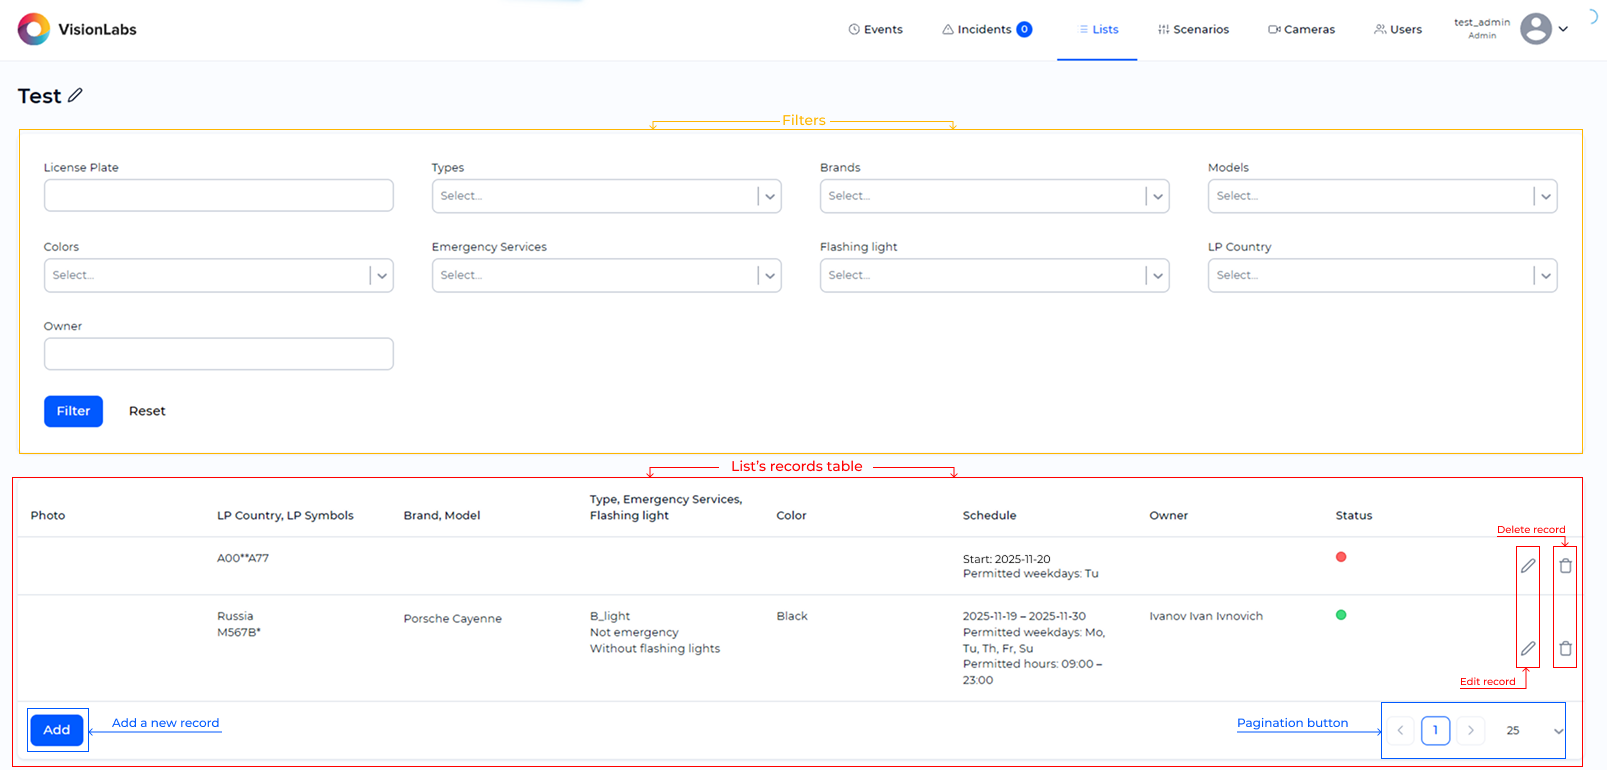Focus the Owner input field
The image size is (1607, 770).
[218, 354]
